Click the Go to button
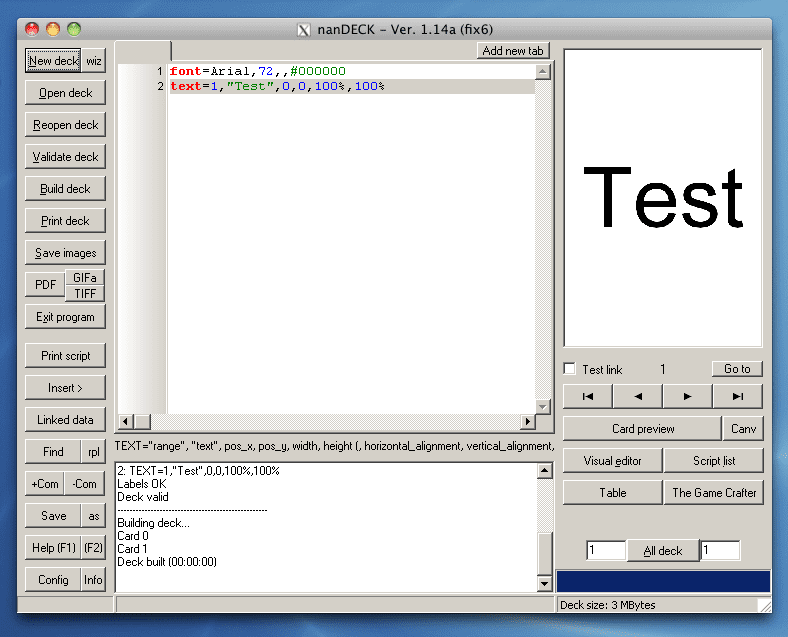Viewport: 788px width, 637px height. (737, 369)
